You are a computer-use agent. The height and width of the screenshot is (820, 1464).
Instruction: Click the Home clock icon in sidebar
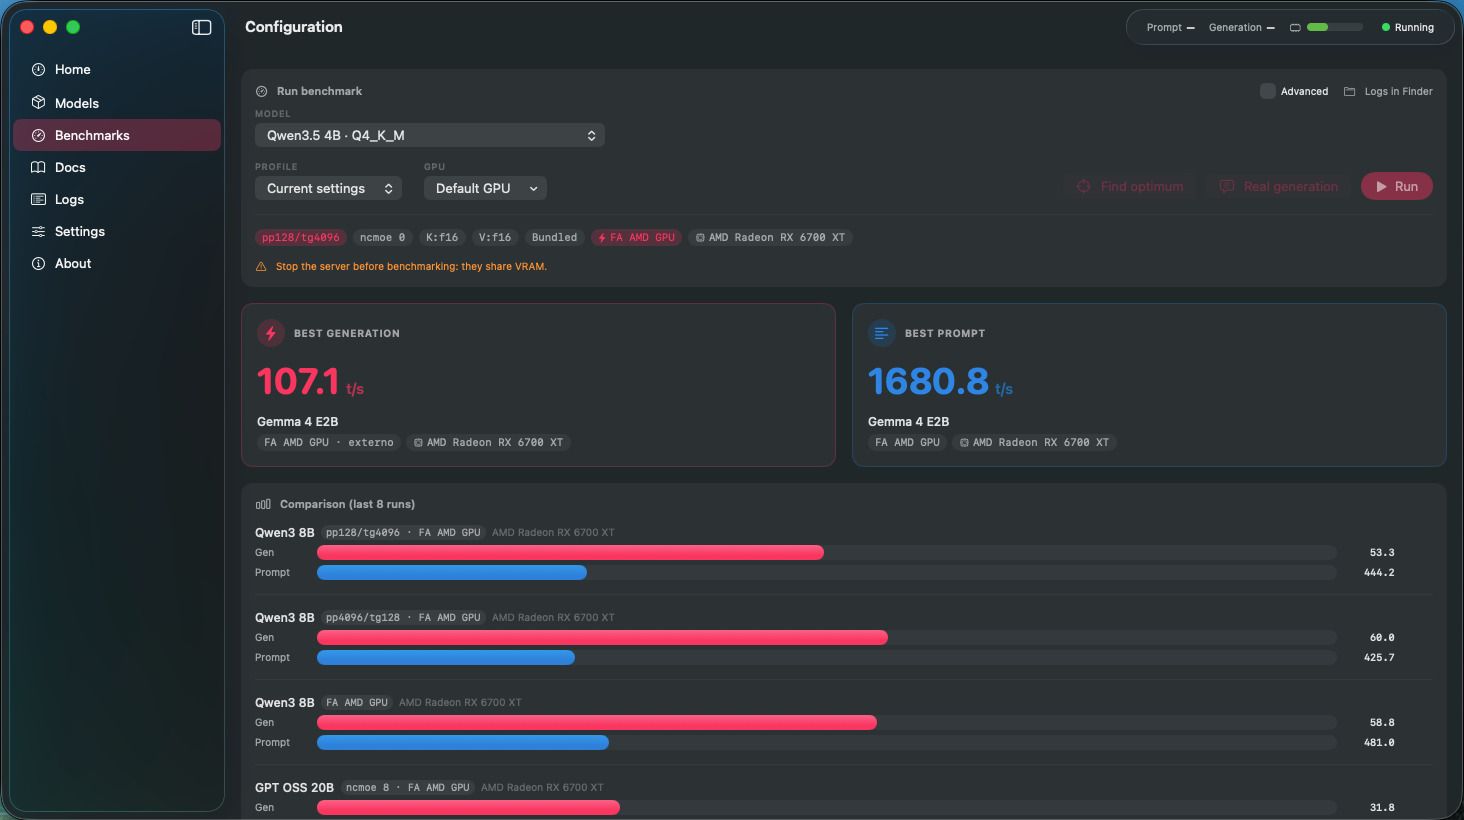(38, 69)
